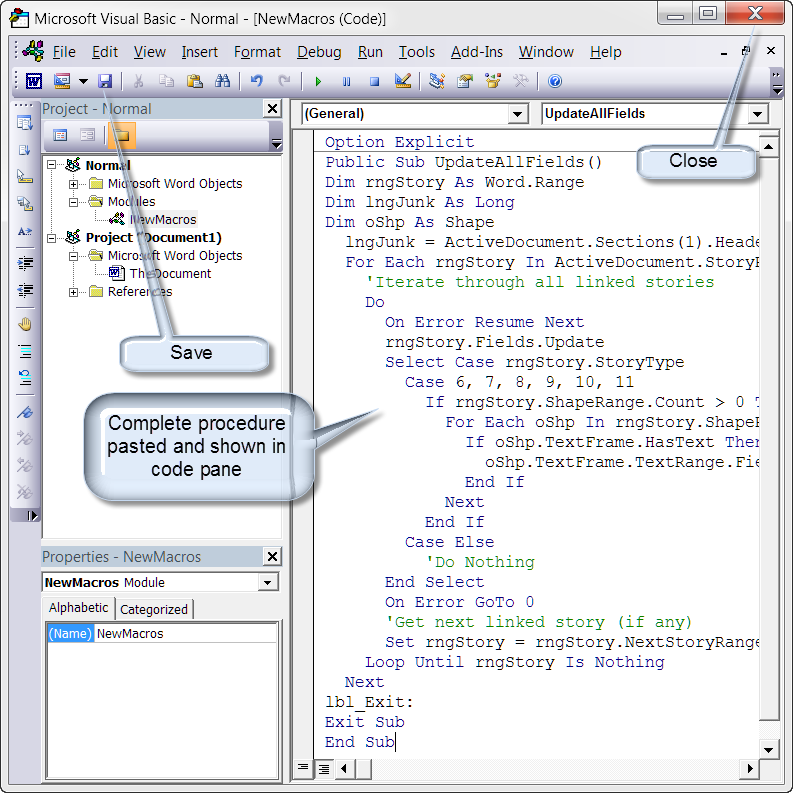Image resolution: width=793 pixels, height=793 pixels.
Task: Click View Code icon in the Project panel
Action: 60,135
